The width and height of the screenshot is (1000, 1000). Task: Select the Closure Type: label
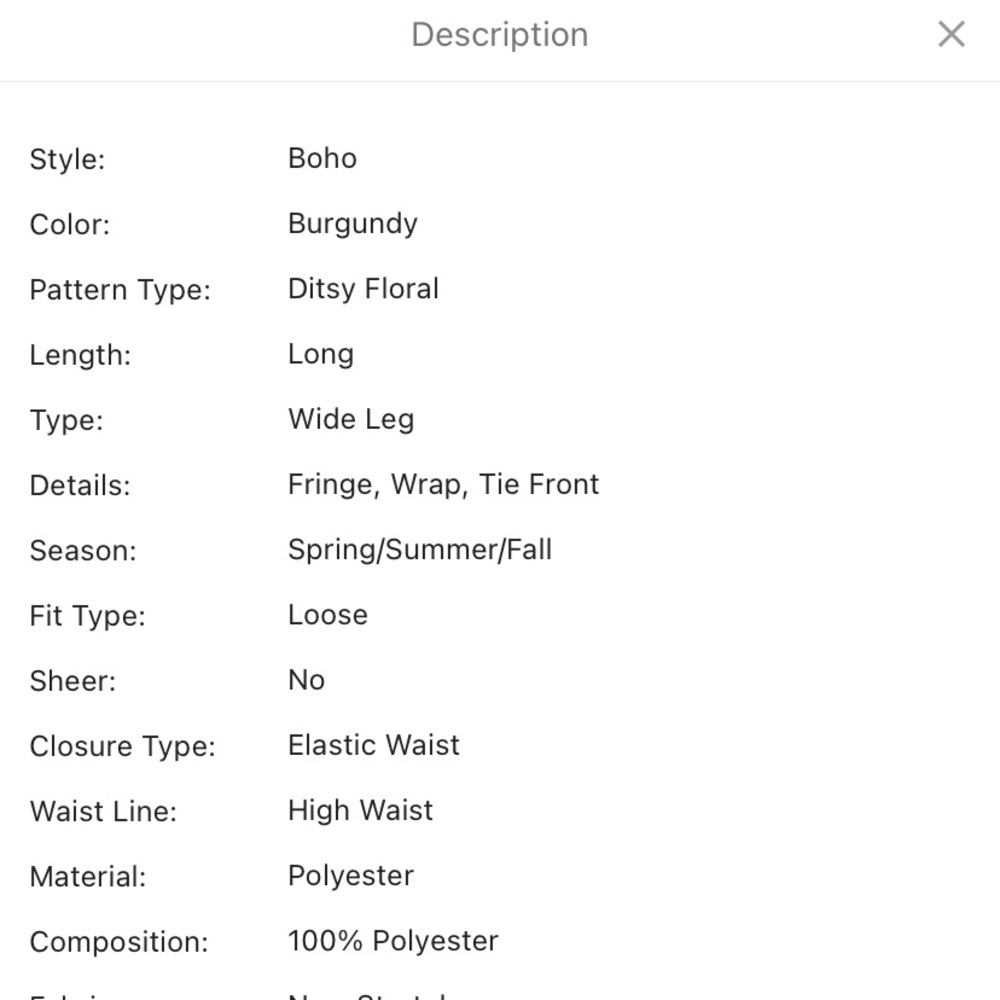tap(122, 747)
